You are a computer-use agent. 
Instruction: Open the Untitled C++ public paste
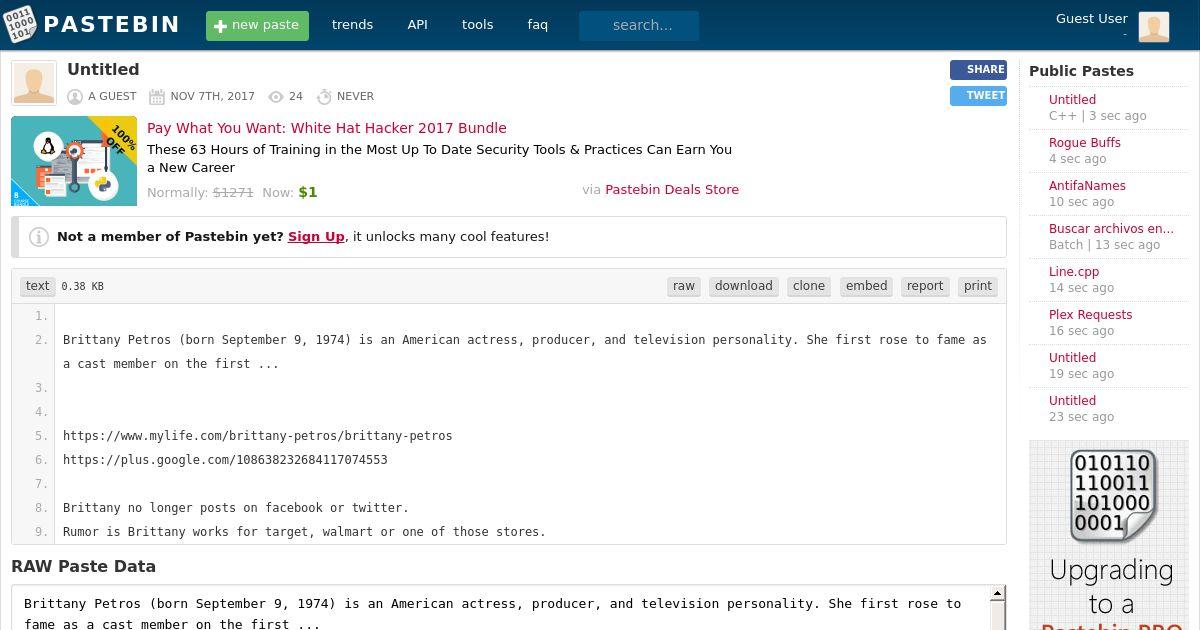tap(1072, 100)
